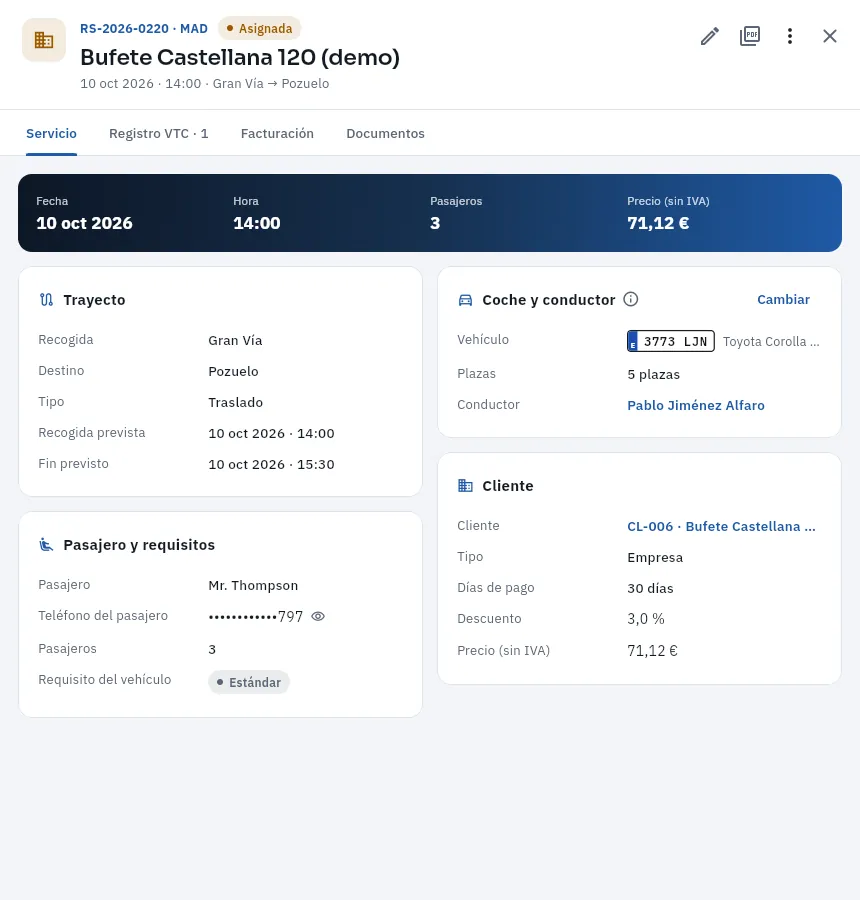
Task: Click the building icon in Cliente card
Action: 465,486
